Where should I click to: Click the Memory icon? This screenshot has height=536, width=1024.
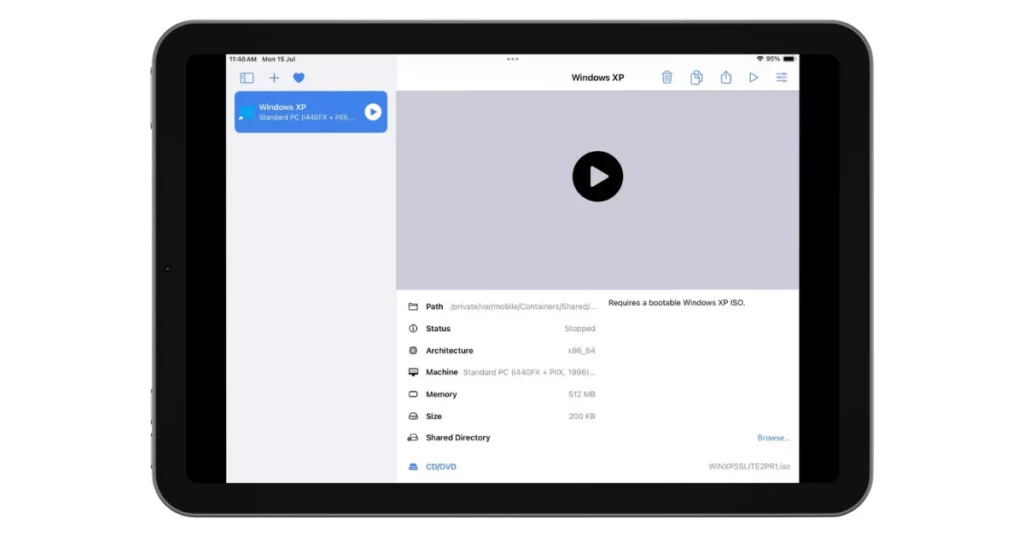(x=413, y=394)
